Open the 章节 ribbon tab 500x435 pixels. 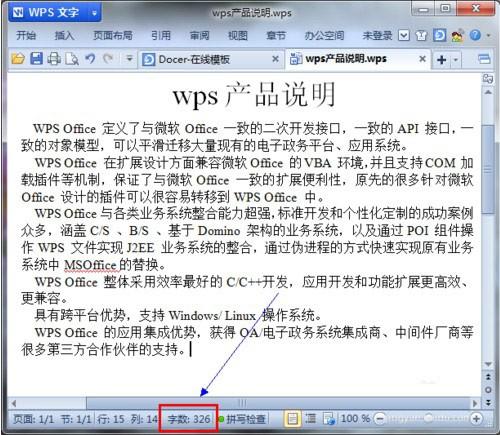(x=276, y=35)
